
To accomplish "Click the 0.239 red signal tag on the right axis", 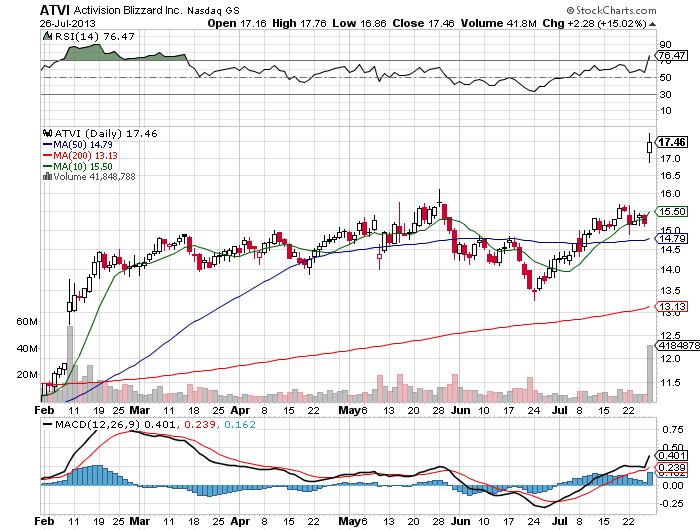I will point(672,467).
